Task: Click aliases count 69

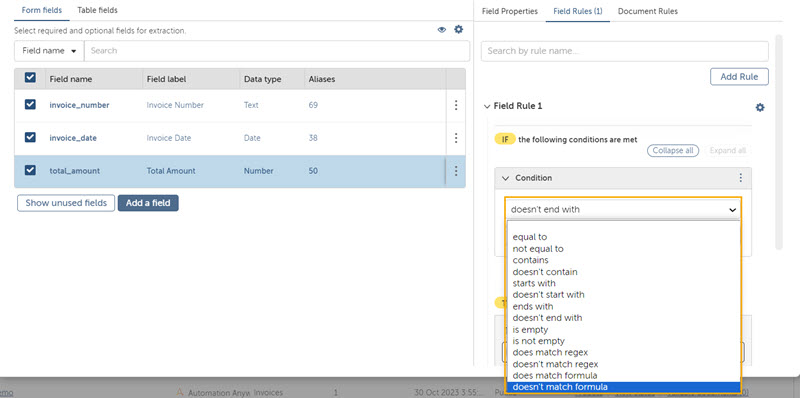Action: [x=313, y=105]
